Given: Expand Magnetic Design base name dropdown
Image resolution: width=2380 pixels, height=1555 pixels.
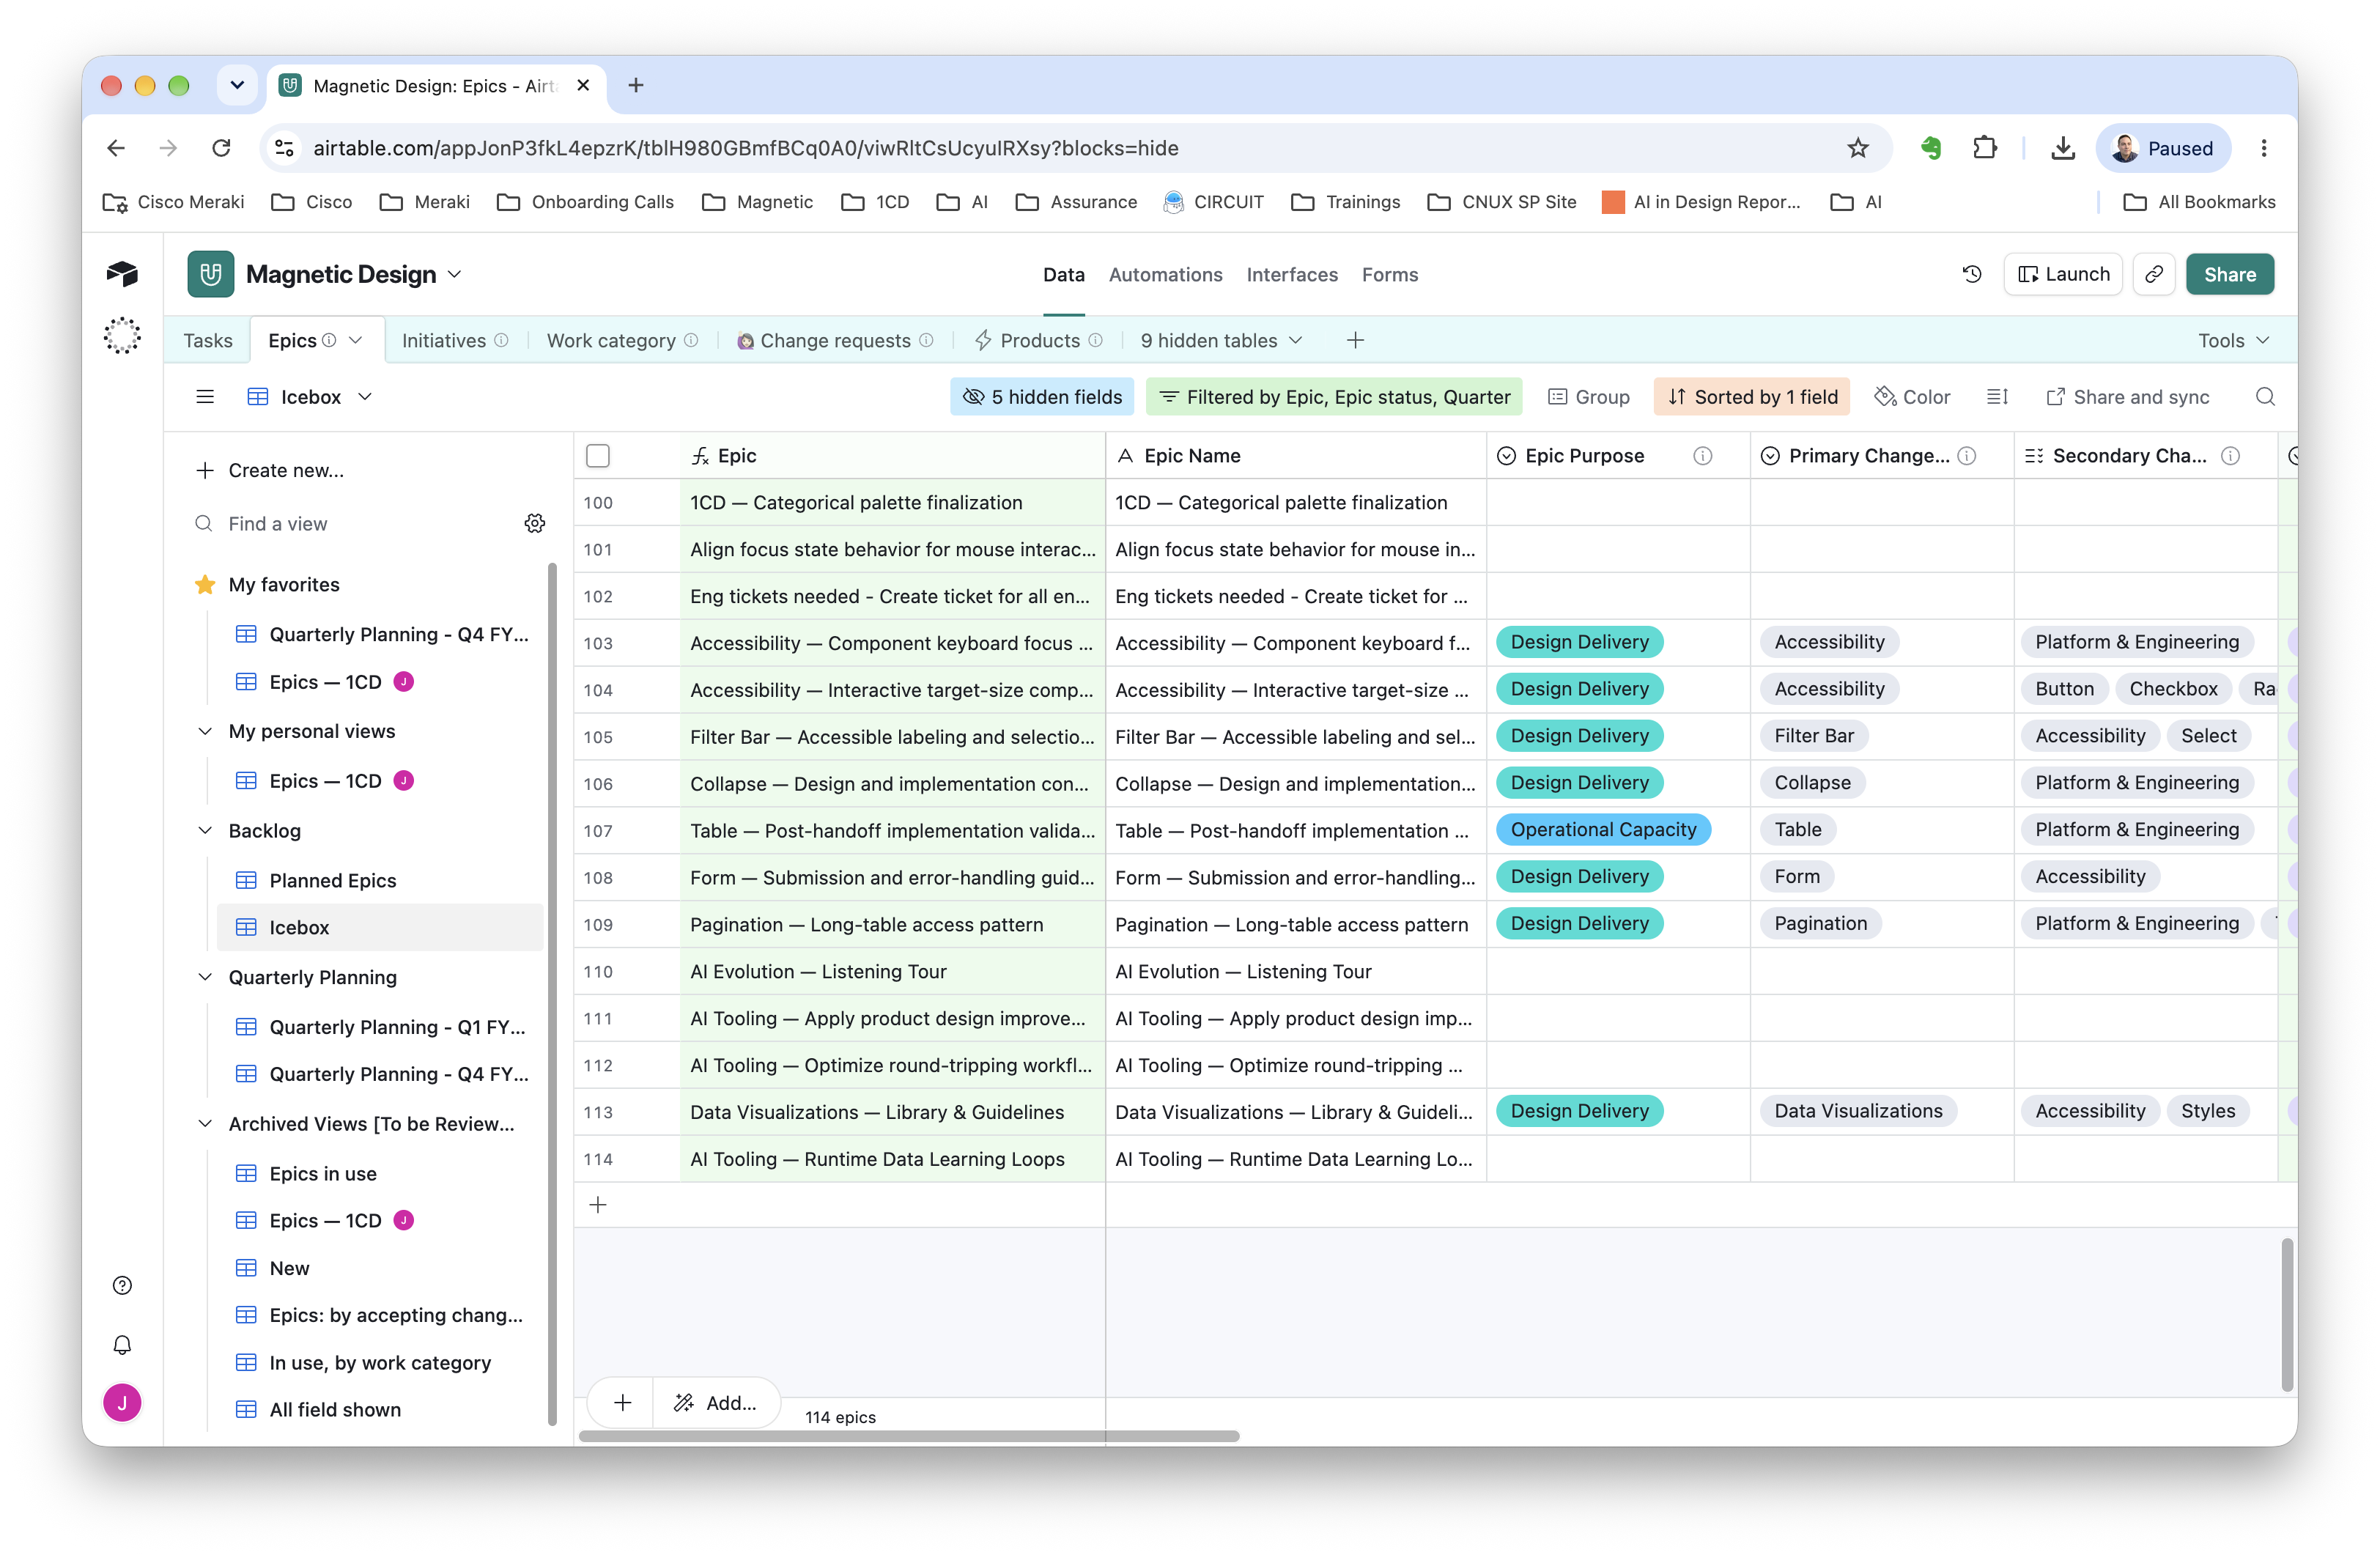Looking at the screenshot, I should 454,274.
